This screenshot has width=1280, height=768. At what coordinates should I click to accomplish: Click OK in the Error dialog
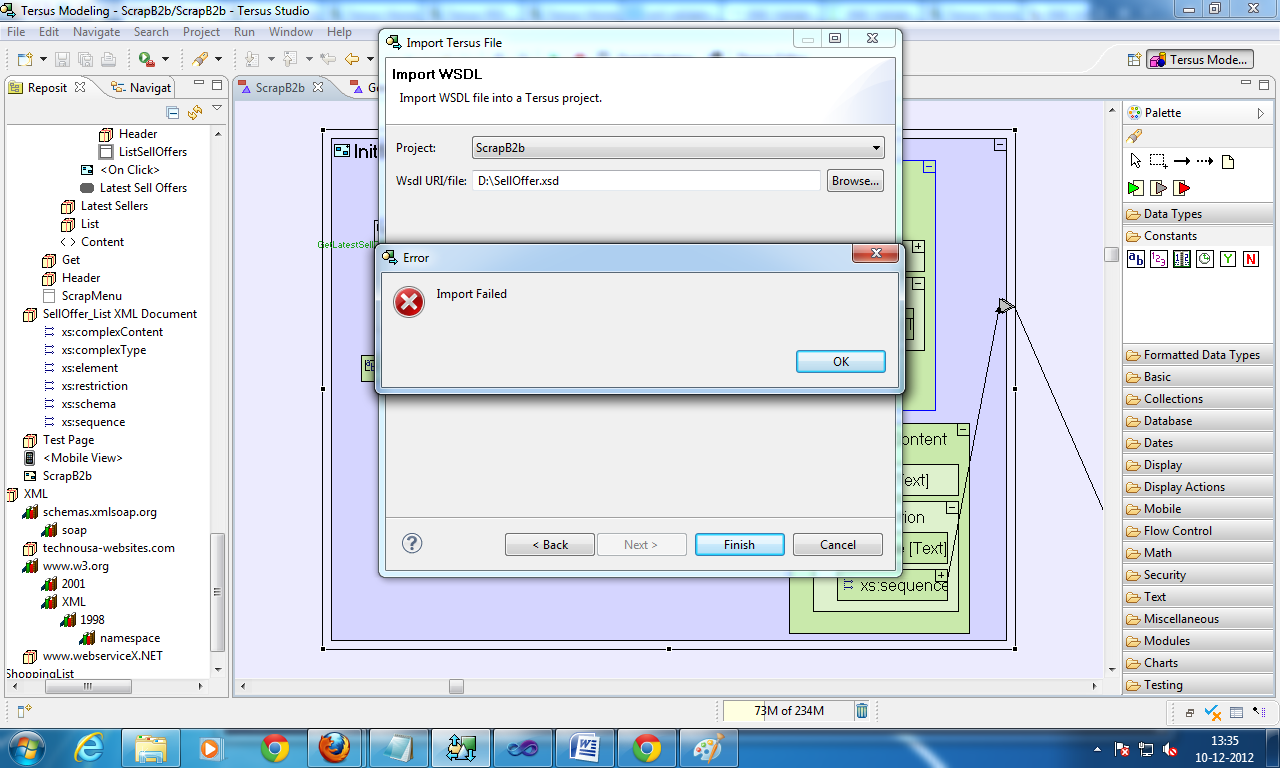click(841, 362)
